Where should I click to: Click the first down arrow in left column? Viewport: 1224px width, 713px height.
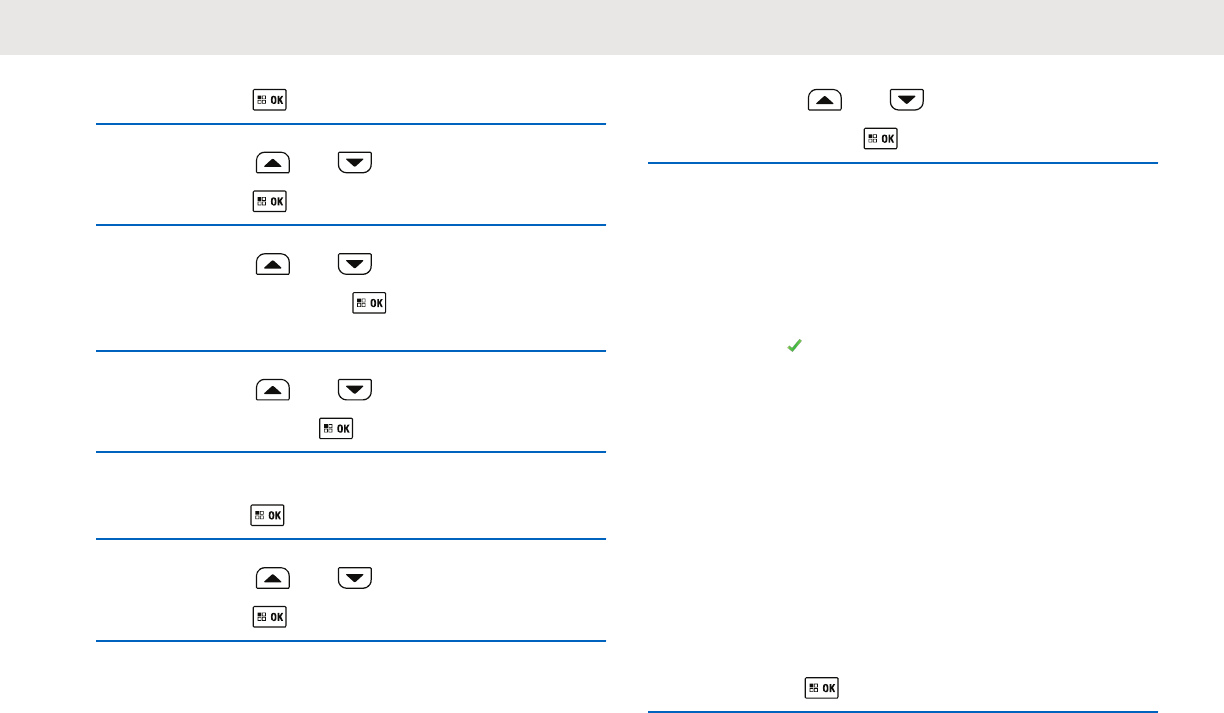click(x=355, y=163)
